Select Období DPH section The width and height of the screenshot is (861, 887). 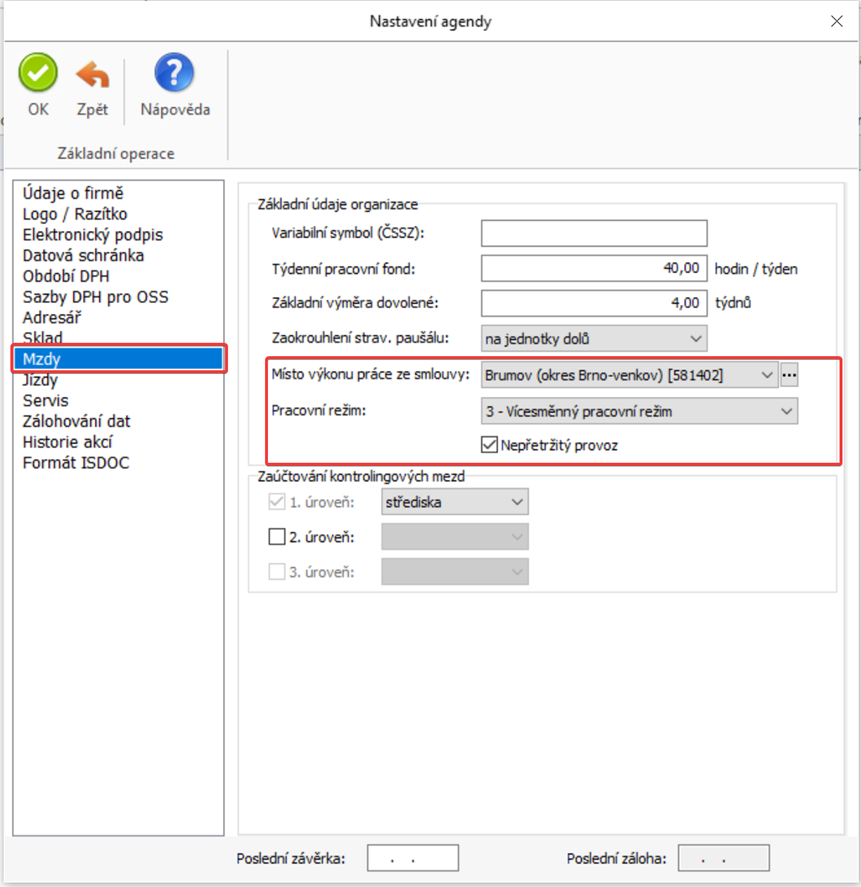click(x=66, y=276)
